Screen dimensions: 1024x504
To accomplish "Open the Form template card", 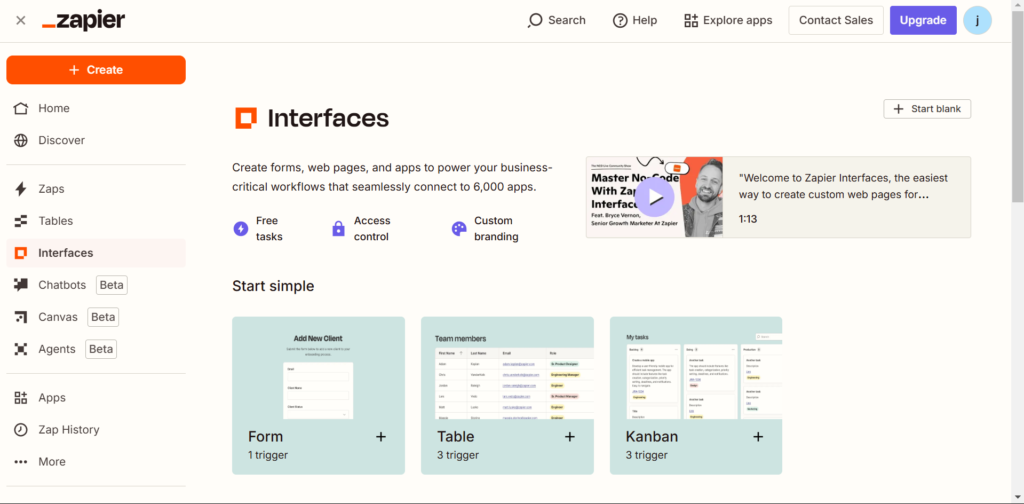I will pos(319,396).
